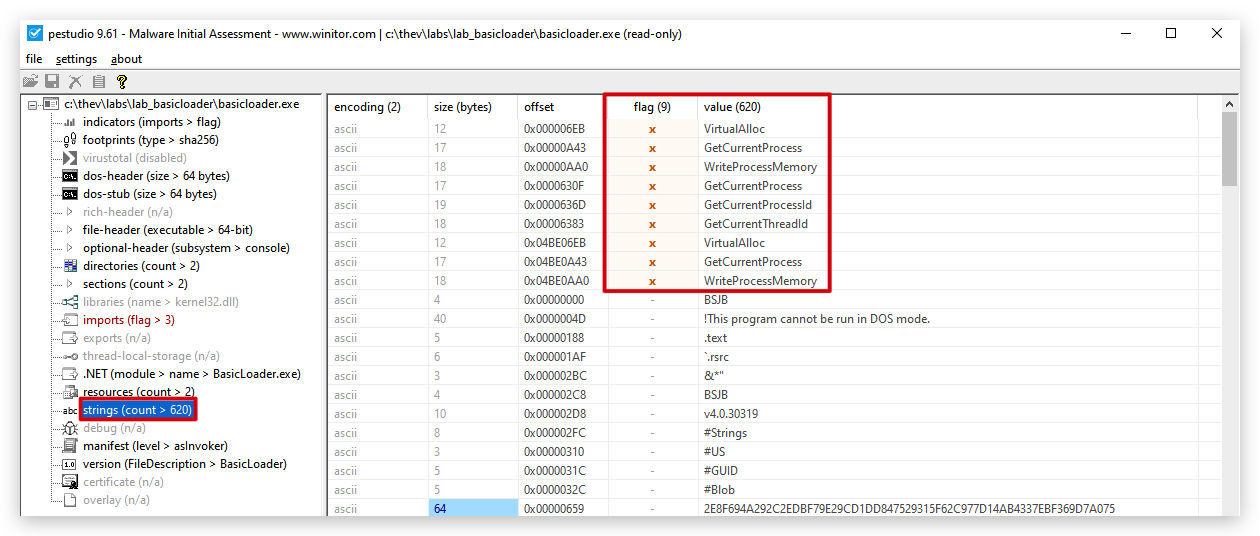Select the '!This program cannot be run in DOS mode.' string
This screenshot has width=1260, height=536.
(817, 319)
